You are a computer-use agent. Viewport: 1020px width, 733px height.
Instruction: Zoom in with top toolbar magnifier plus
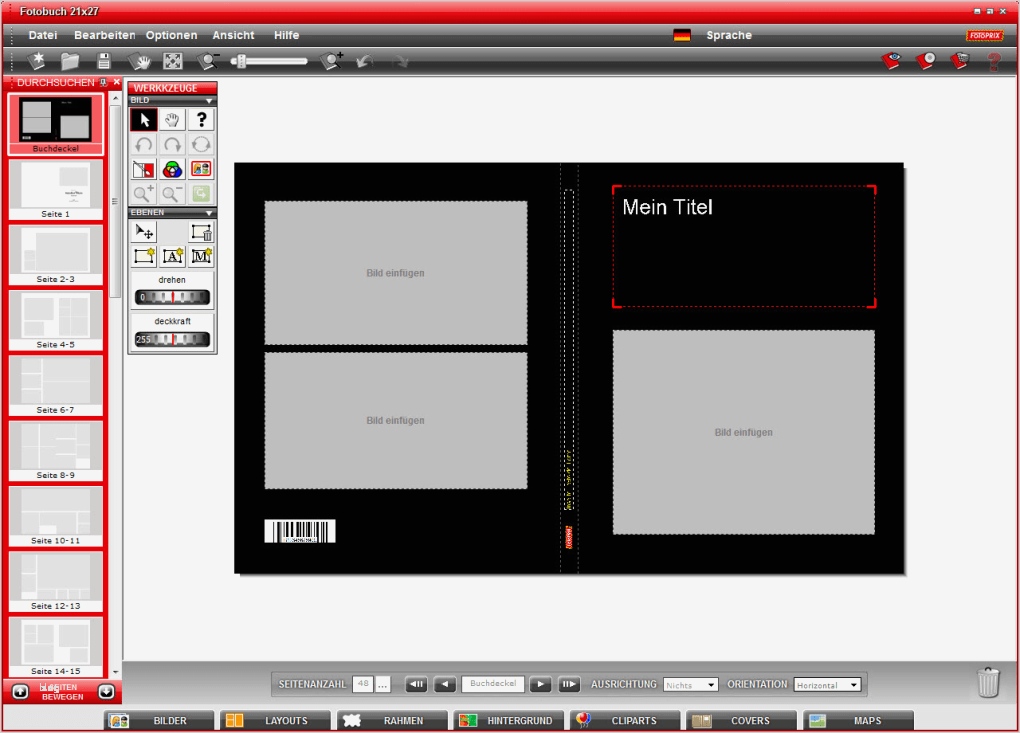331,61
